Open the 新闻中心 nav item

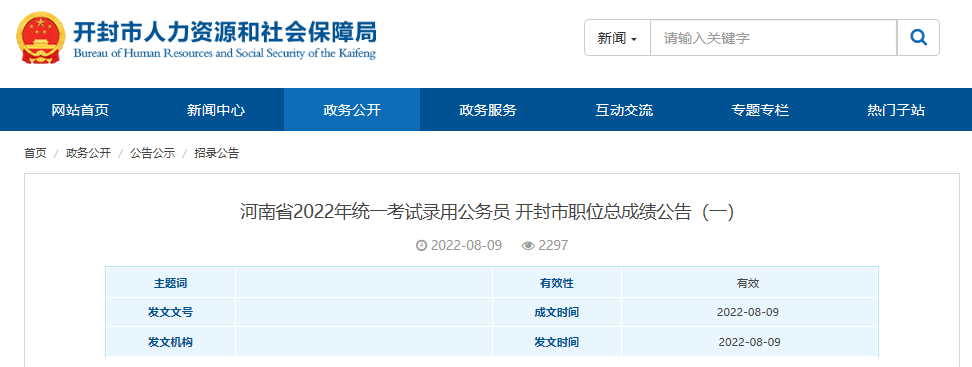click(x=216, y=110)
